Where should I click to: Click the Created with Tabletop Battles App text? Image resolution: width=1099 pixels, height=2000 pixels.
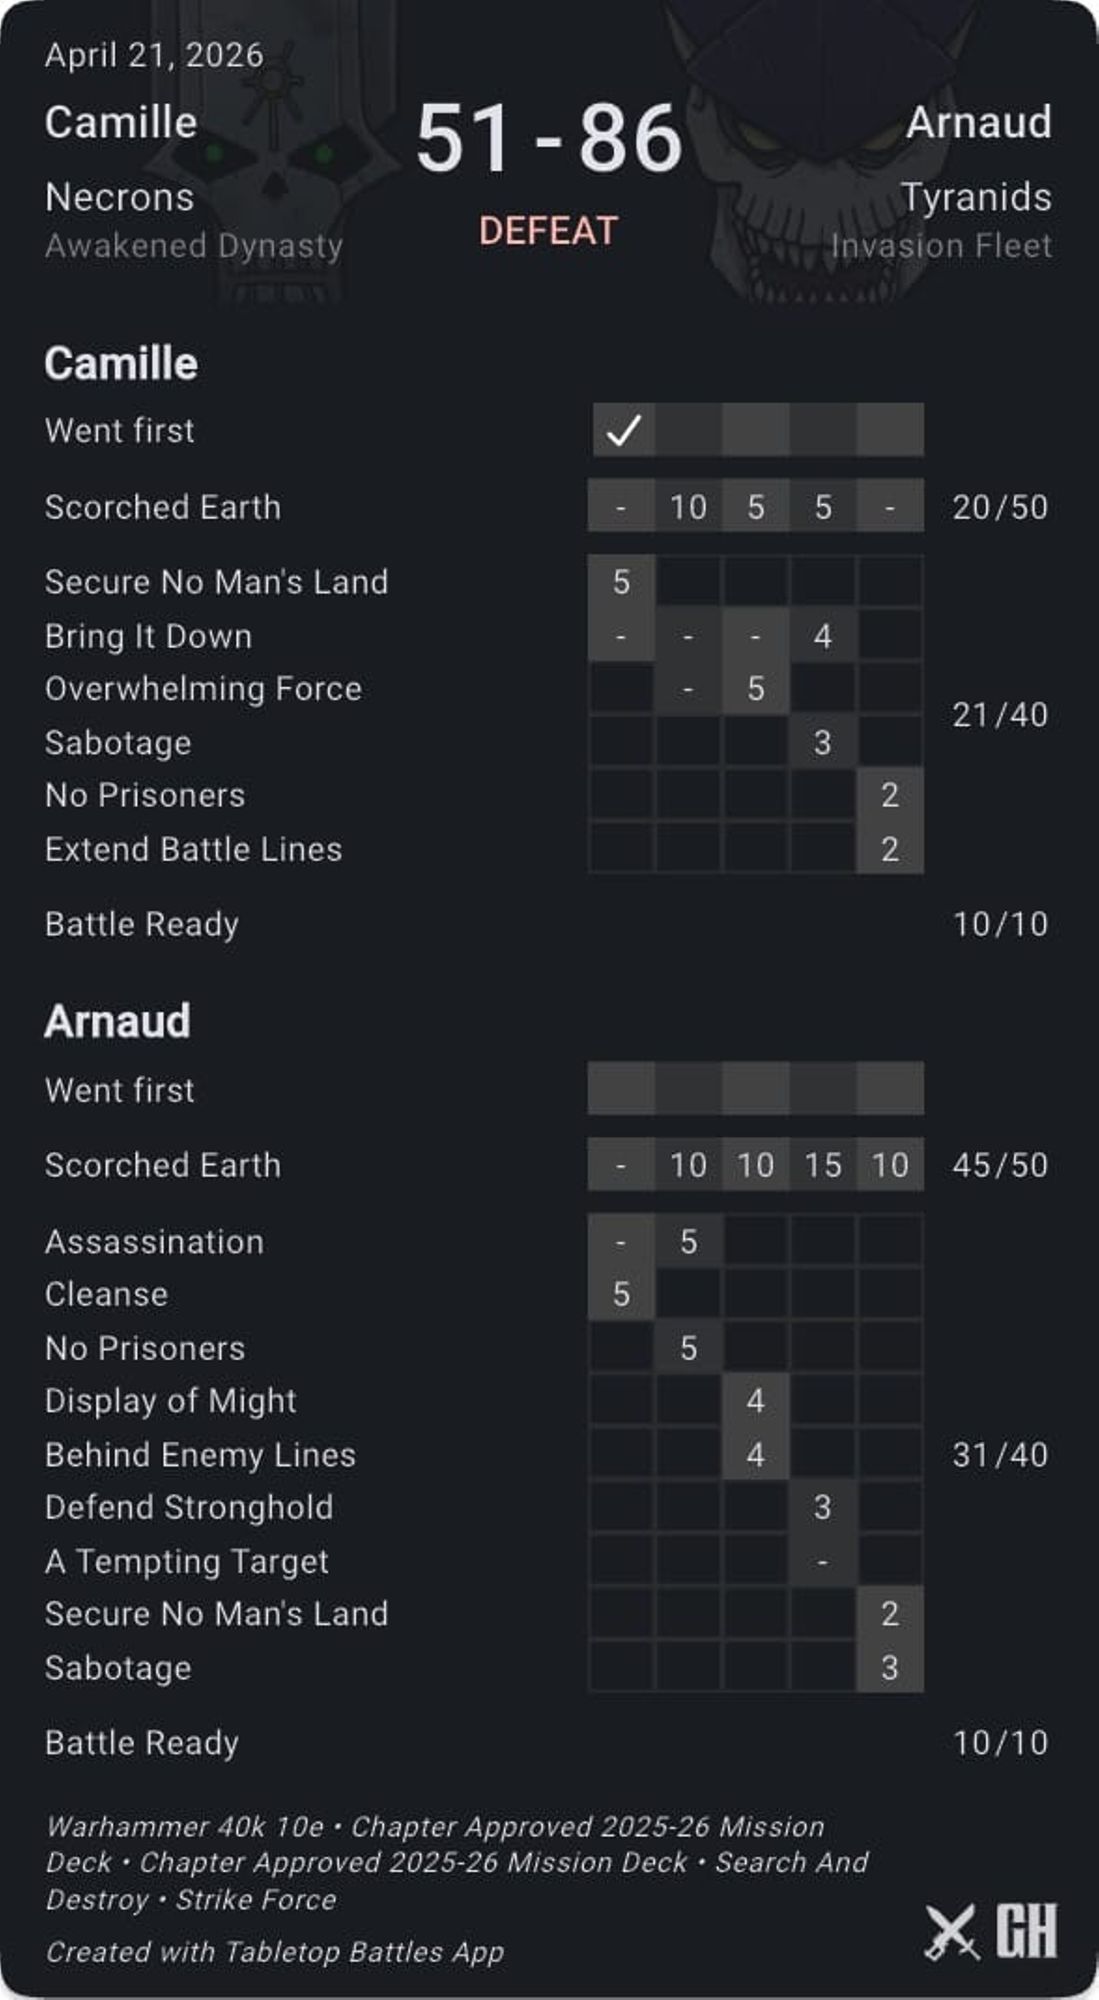coord(275,1952)
